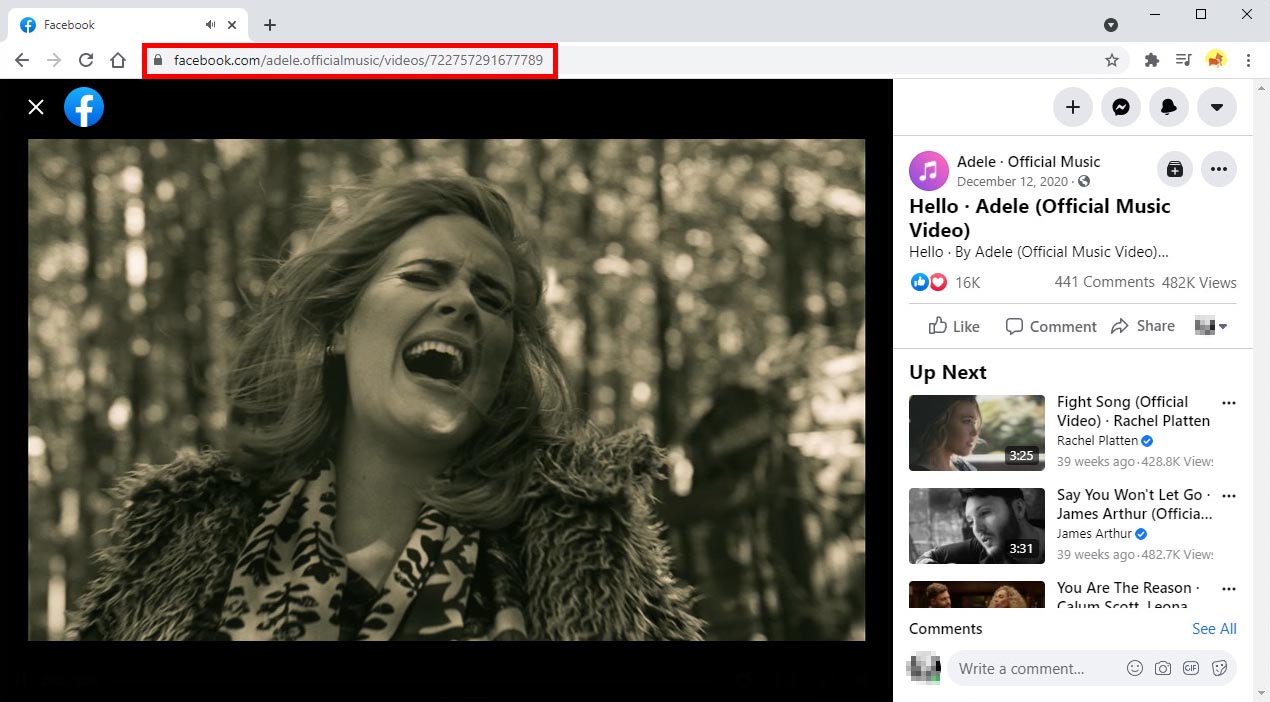View site info via the lock icon
Image resolution: width=1270 pixels, height=702 pixels.
tap(157, 60)
